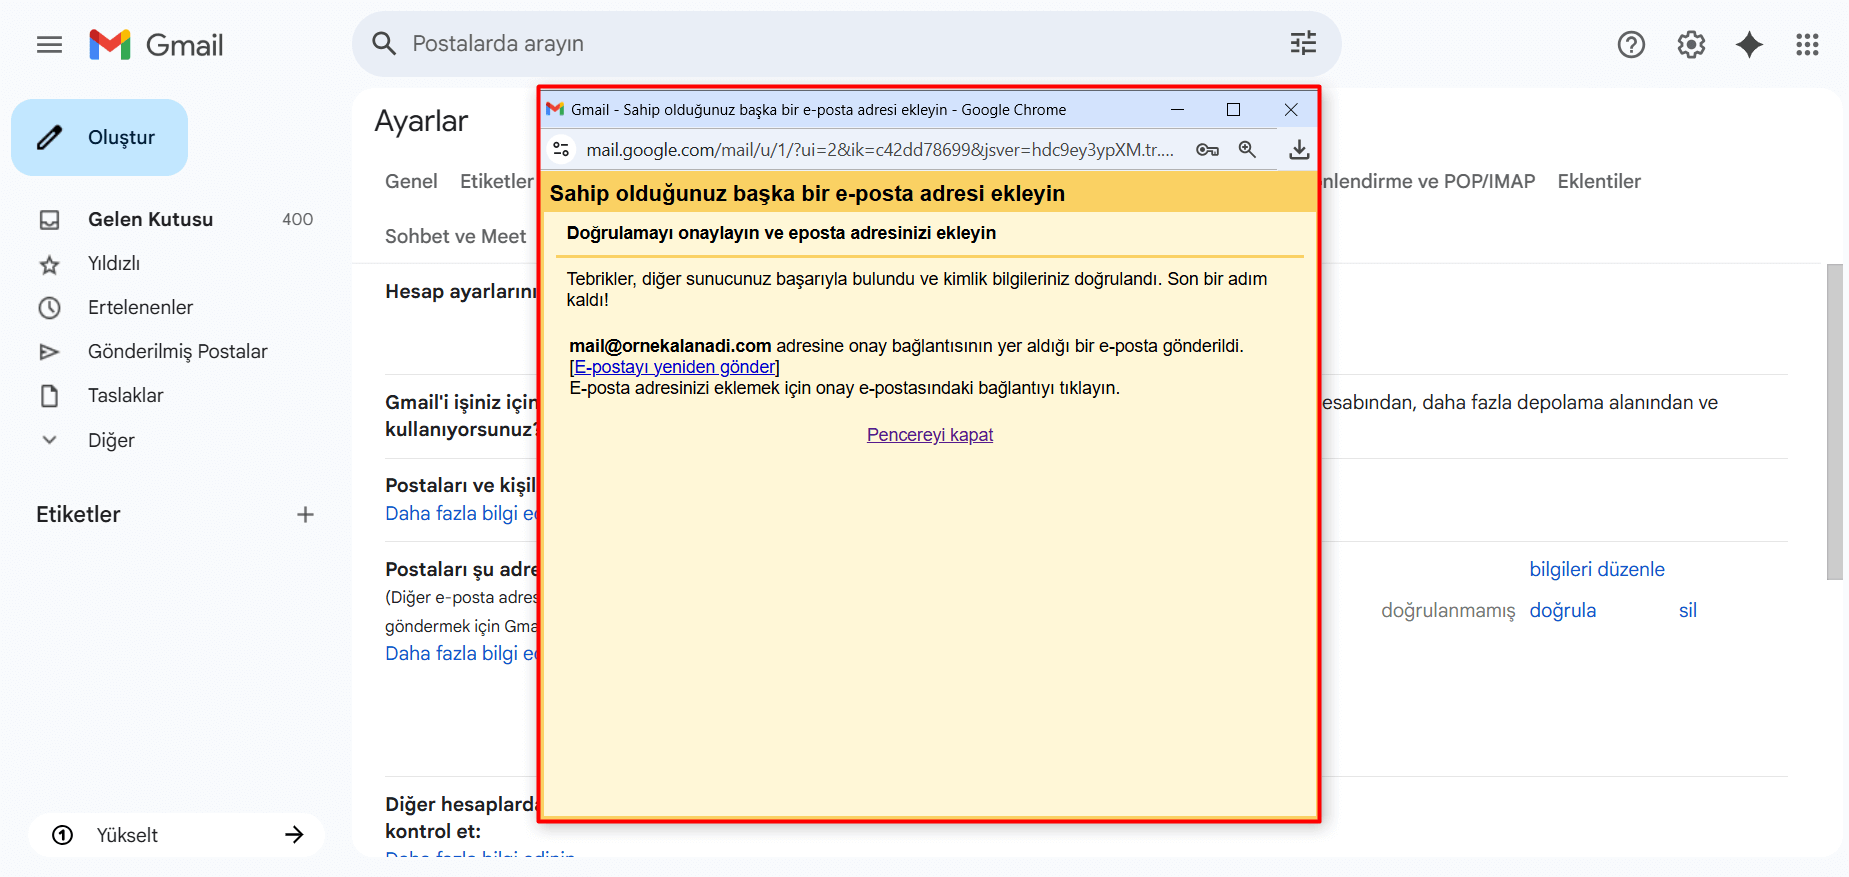Click the Yükselt upgrade button
Screen dimensions: 1849x877
click(x=176, y=835)
